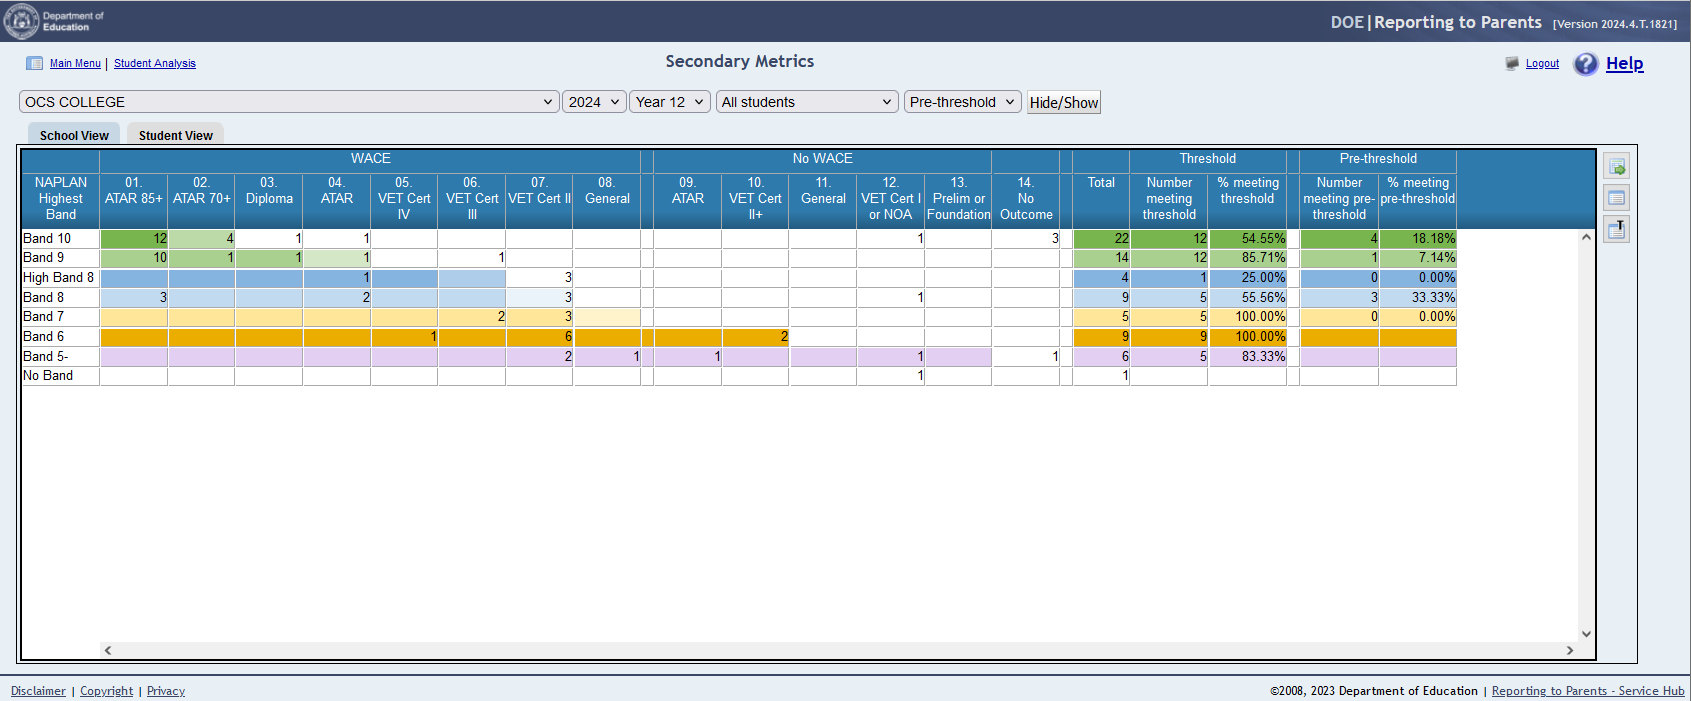
Task: Go to the Main Menu link
Action: click(x=75, y=64)
